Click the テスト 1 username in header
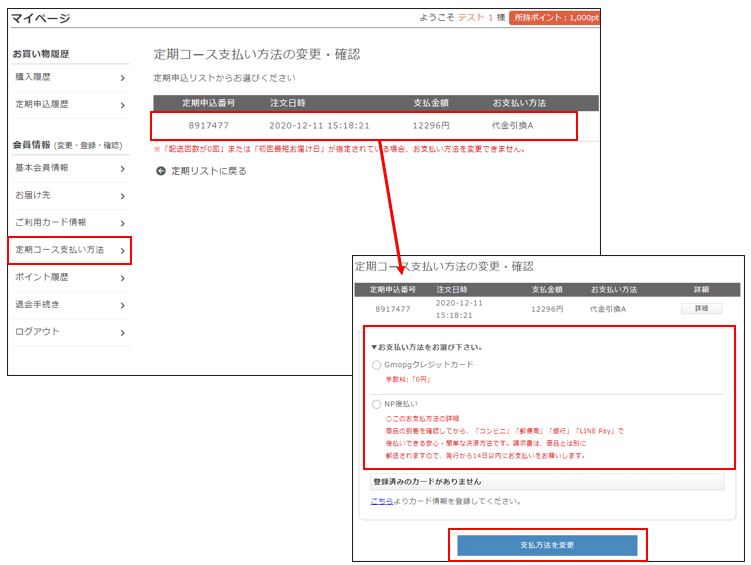 tap(475, 18)
